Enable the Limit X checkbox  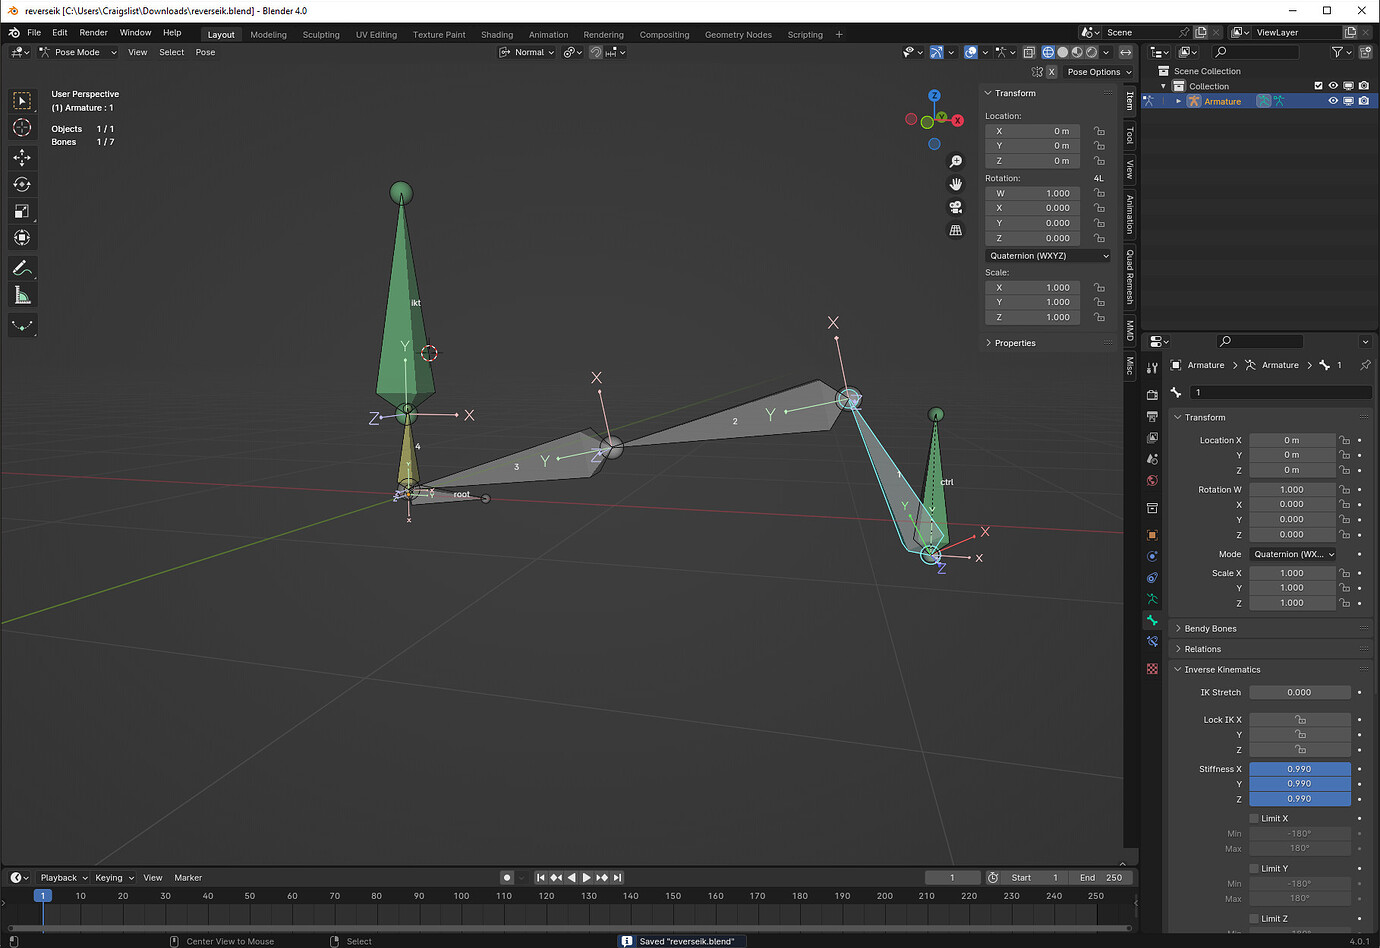point(1254,818)
